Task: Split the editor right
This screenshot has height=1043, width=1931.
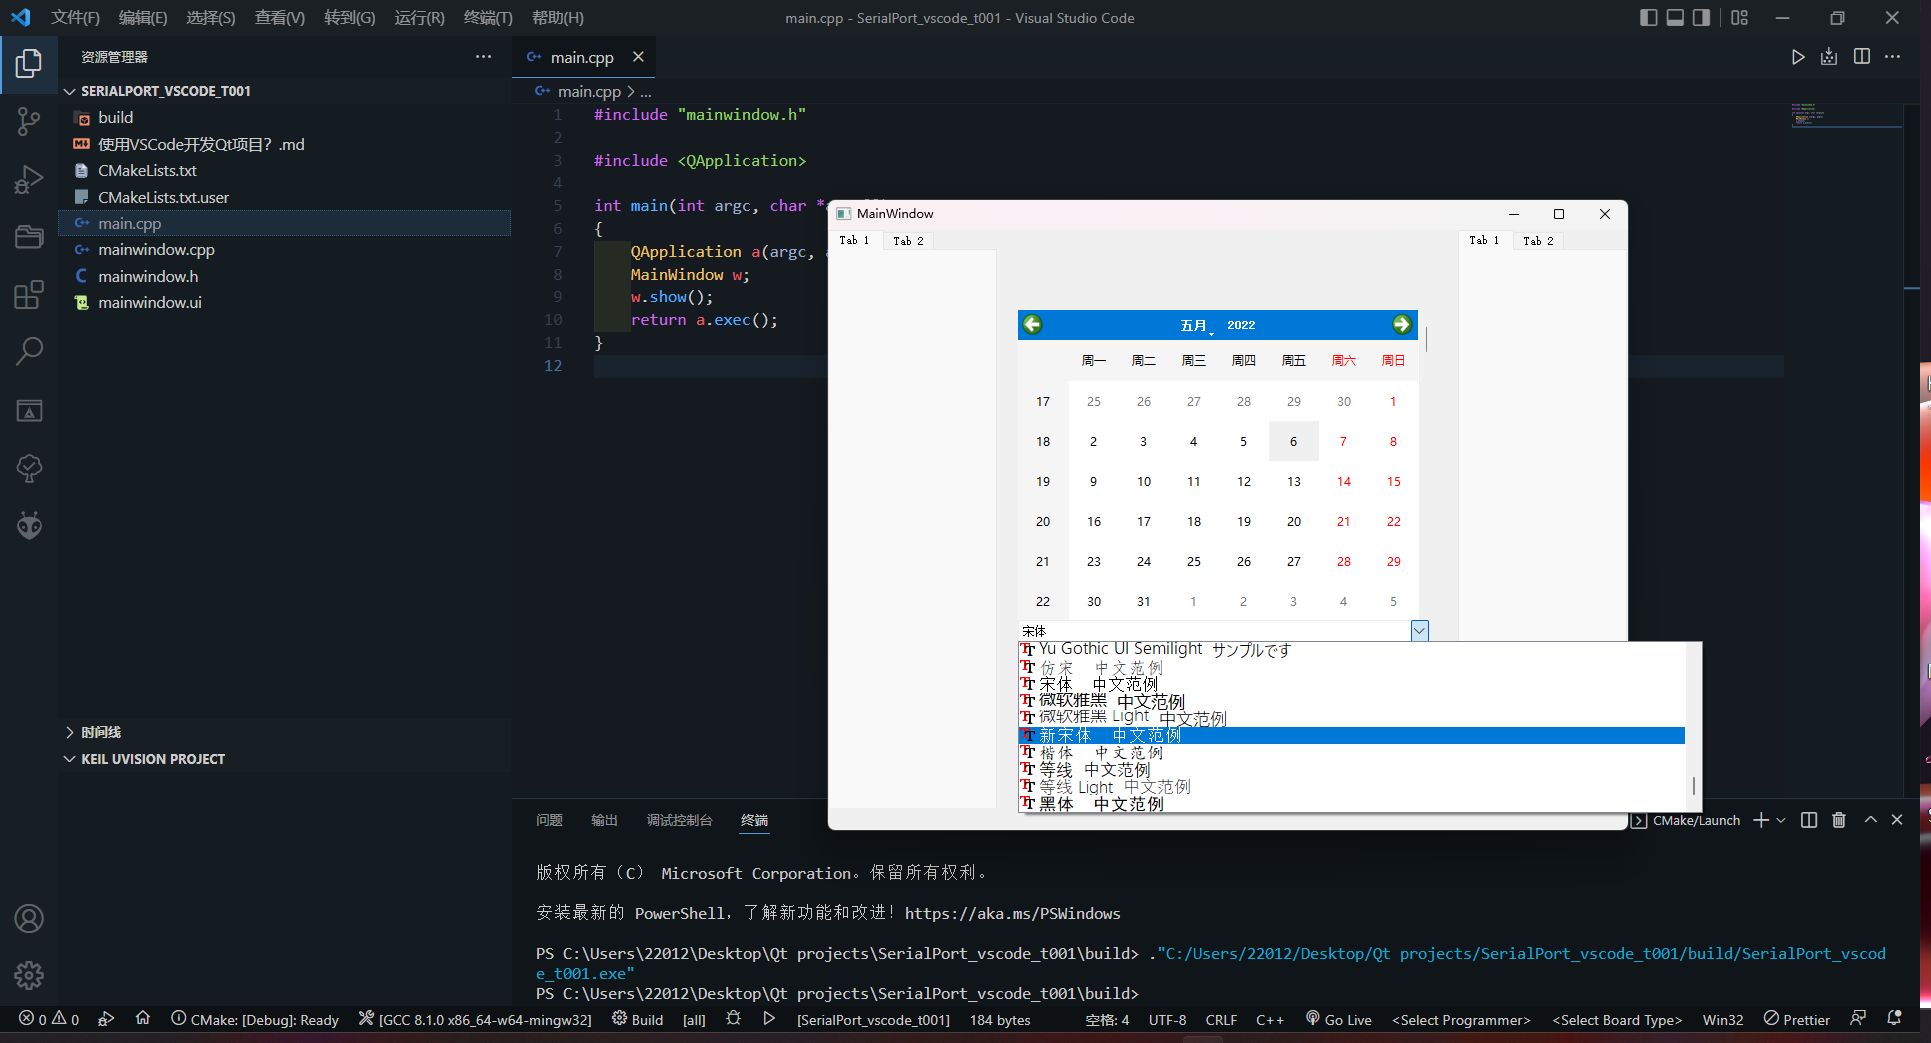Action: click(x=1861, y=57)
